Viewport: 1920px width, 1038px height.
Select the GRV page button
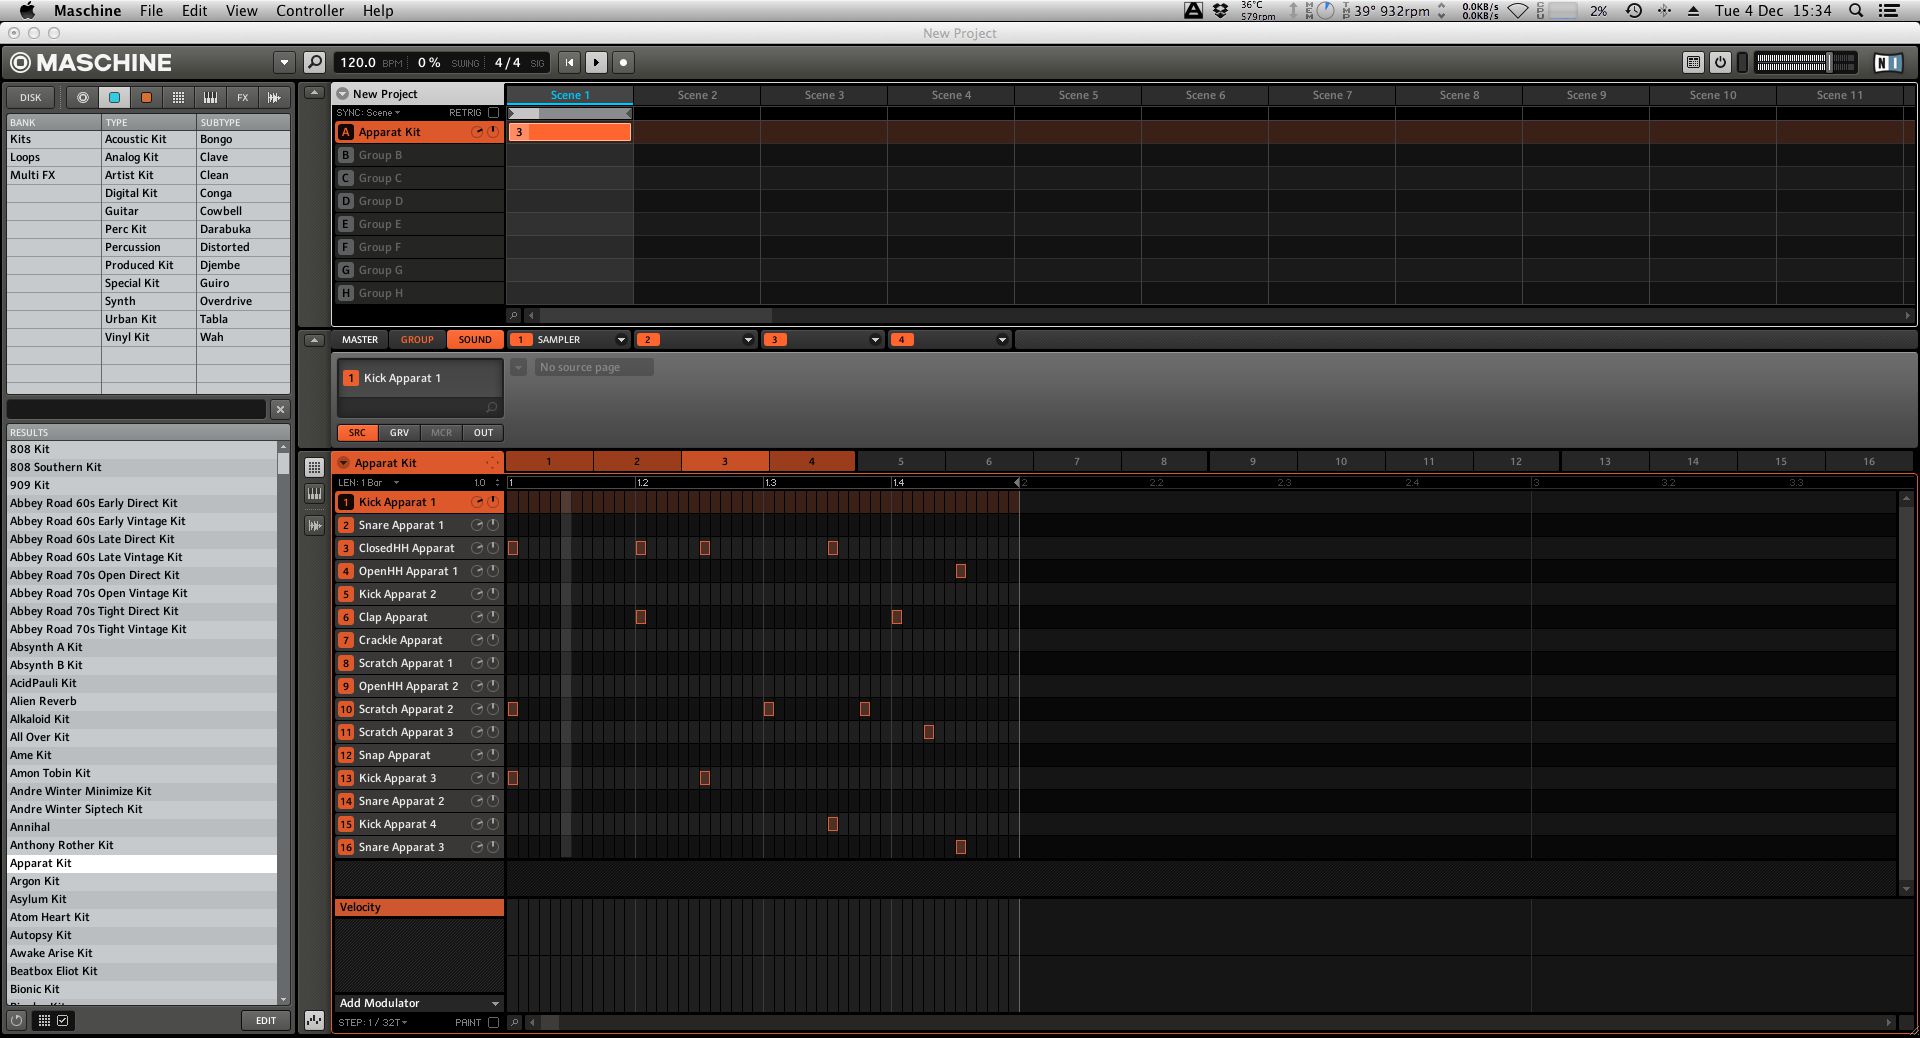pyautogui.click(x=399, y=433)
